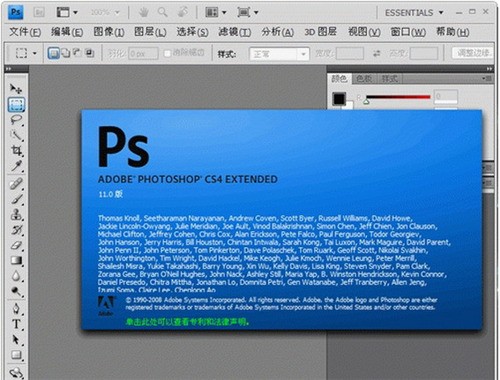Click the red R color slider

(x=398, y=97)
